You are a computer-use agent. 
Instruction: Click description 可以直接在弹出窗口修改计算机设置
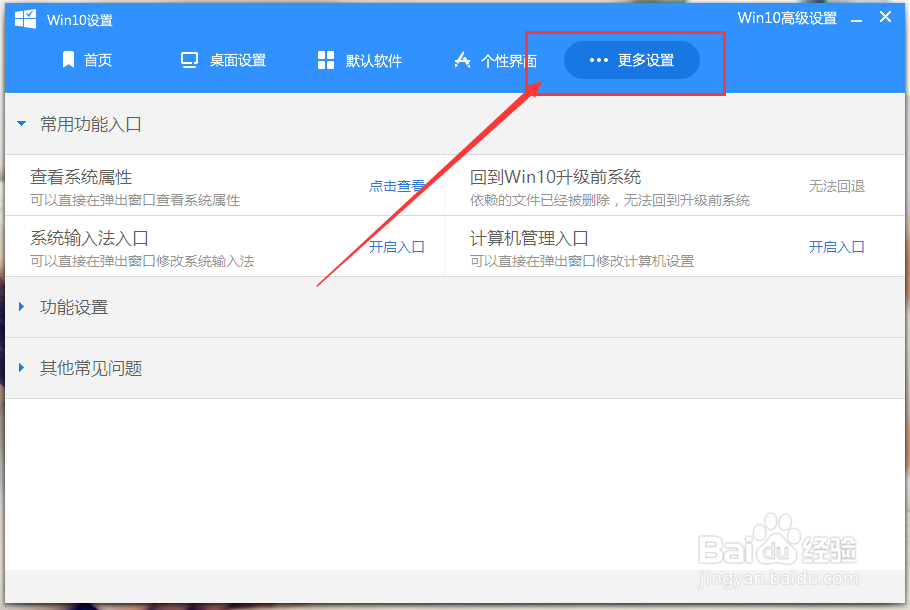(x=582, y=261)
